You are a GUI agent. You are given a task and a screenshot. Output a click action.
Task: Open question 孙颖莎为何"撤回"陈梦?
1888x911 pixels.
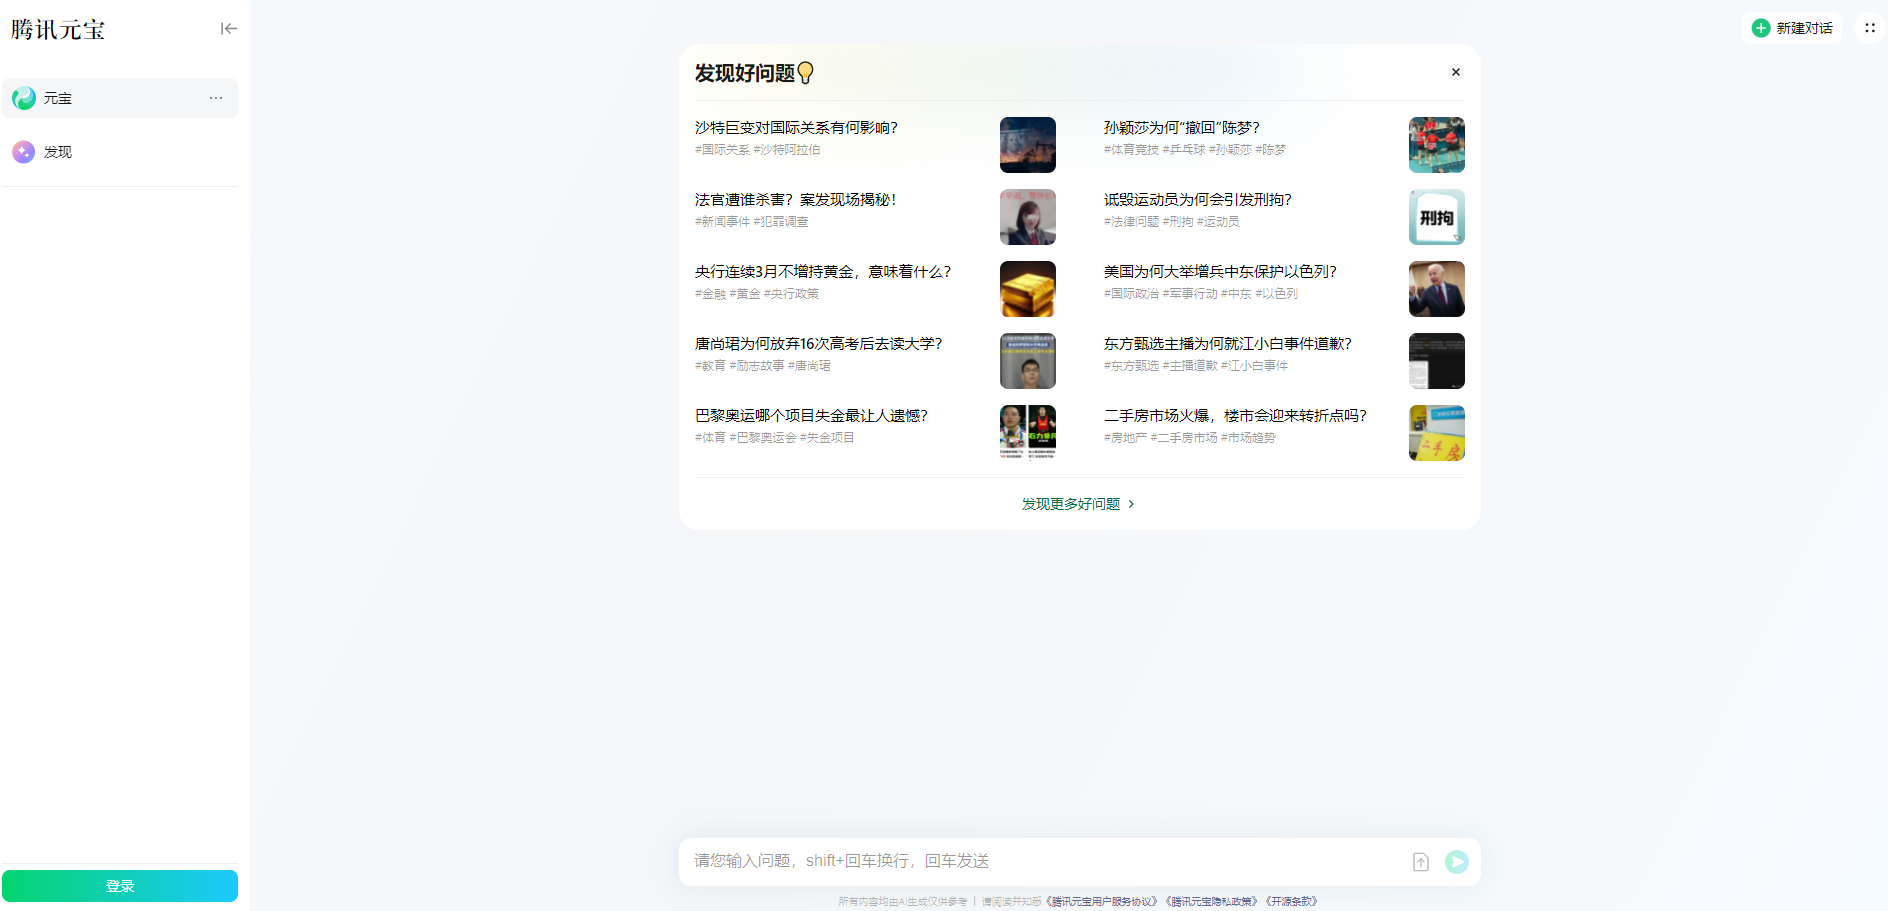coord(1182,128)
